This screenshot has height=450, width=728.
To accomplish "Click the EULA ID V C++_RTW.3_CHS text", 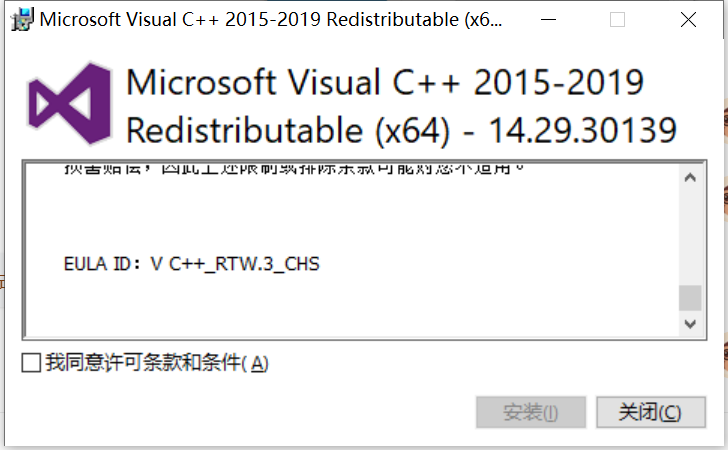I will [192, 264].
